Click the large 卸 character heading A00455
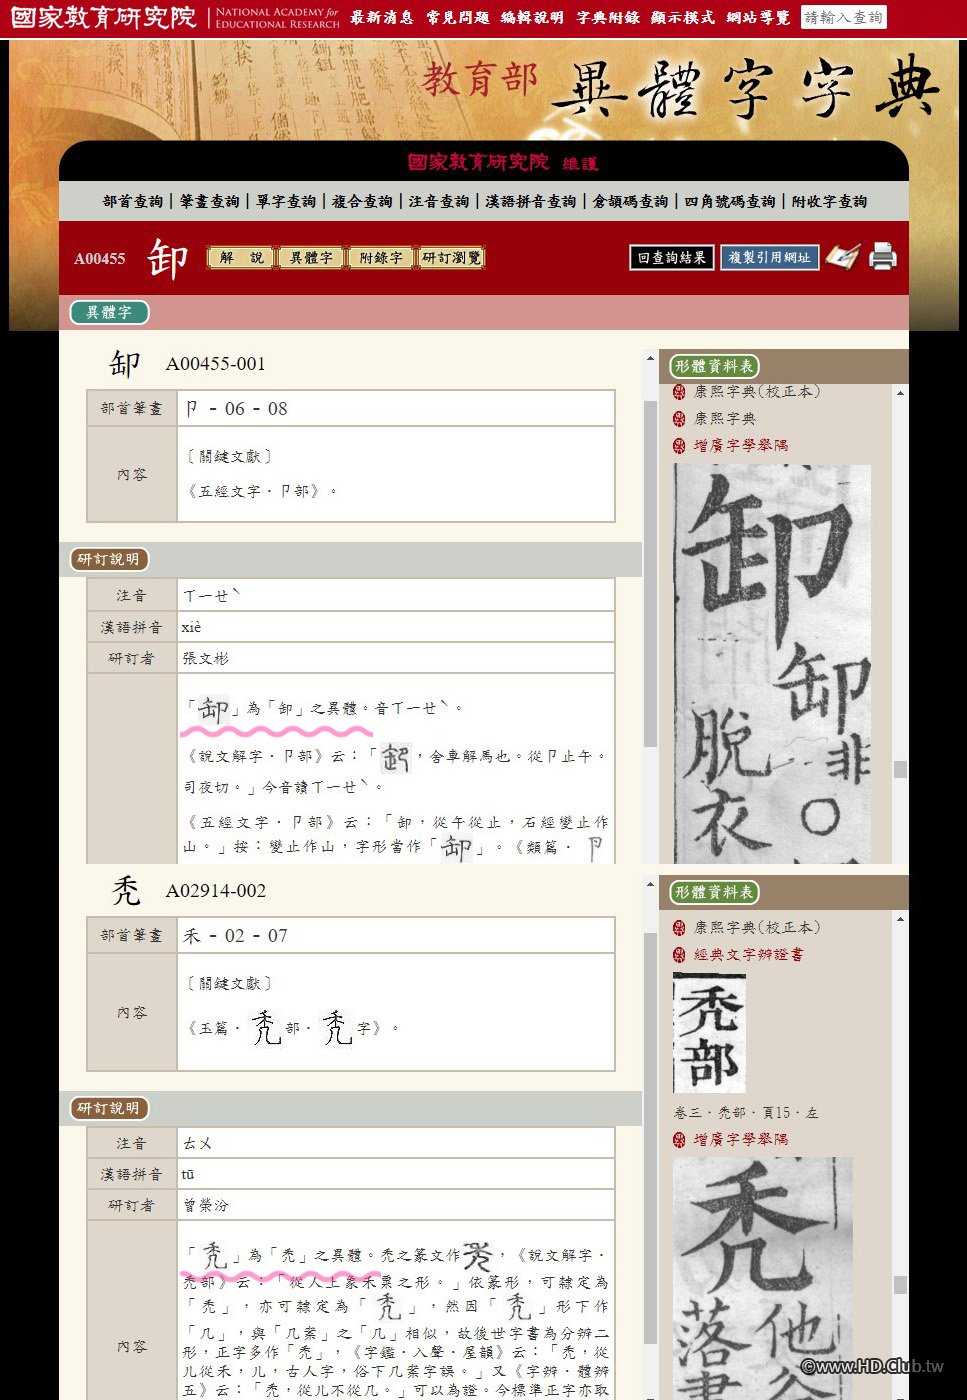967x1400 pixels. 167,259
